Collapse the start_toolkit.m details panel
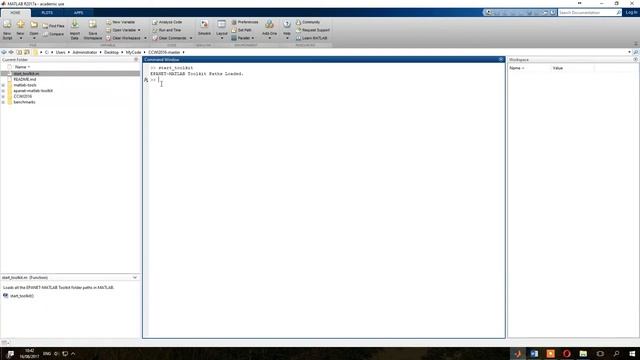The image size is (640, 360). pyautogui.click(x=135, y=278)
